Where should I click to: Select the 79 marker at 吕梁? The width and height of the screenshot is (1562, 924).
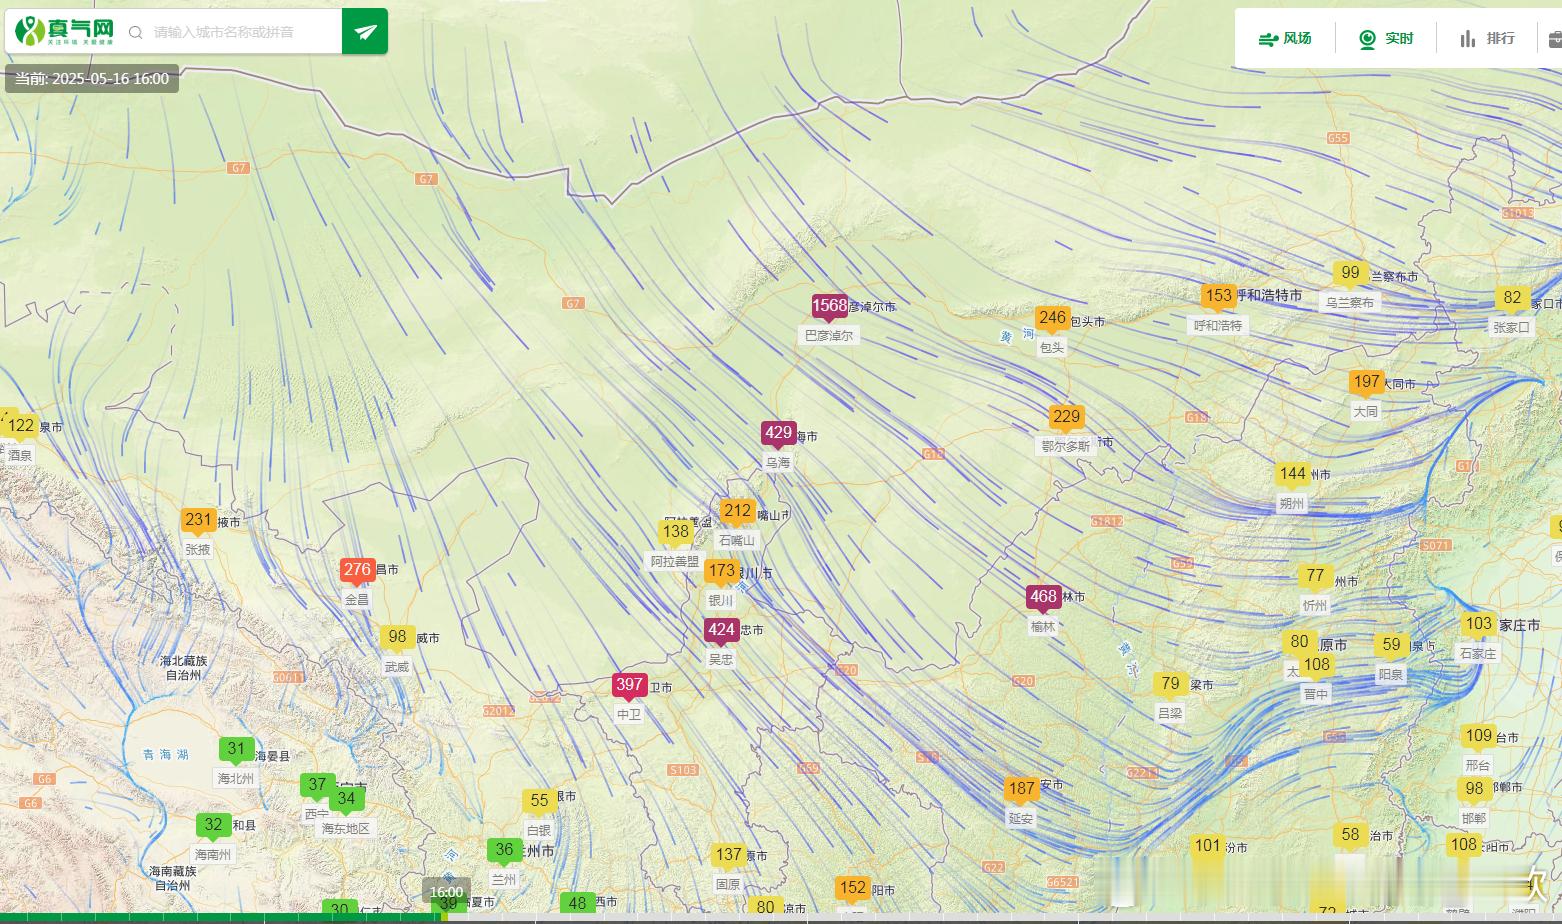[x=1170, y=684]
